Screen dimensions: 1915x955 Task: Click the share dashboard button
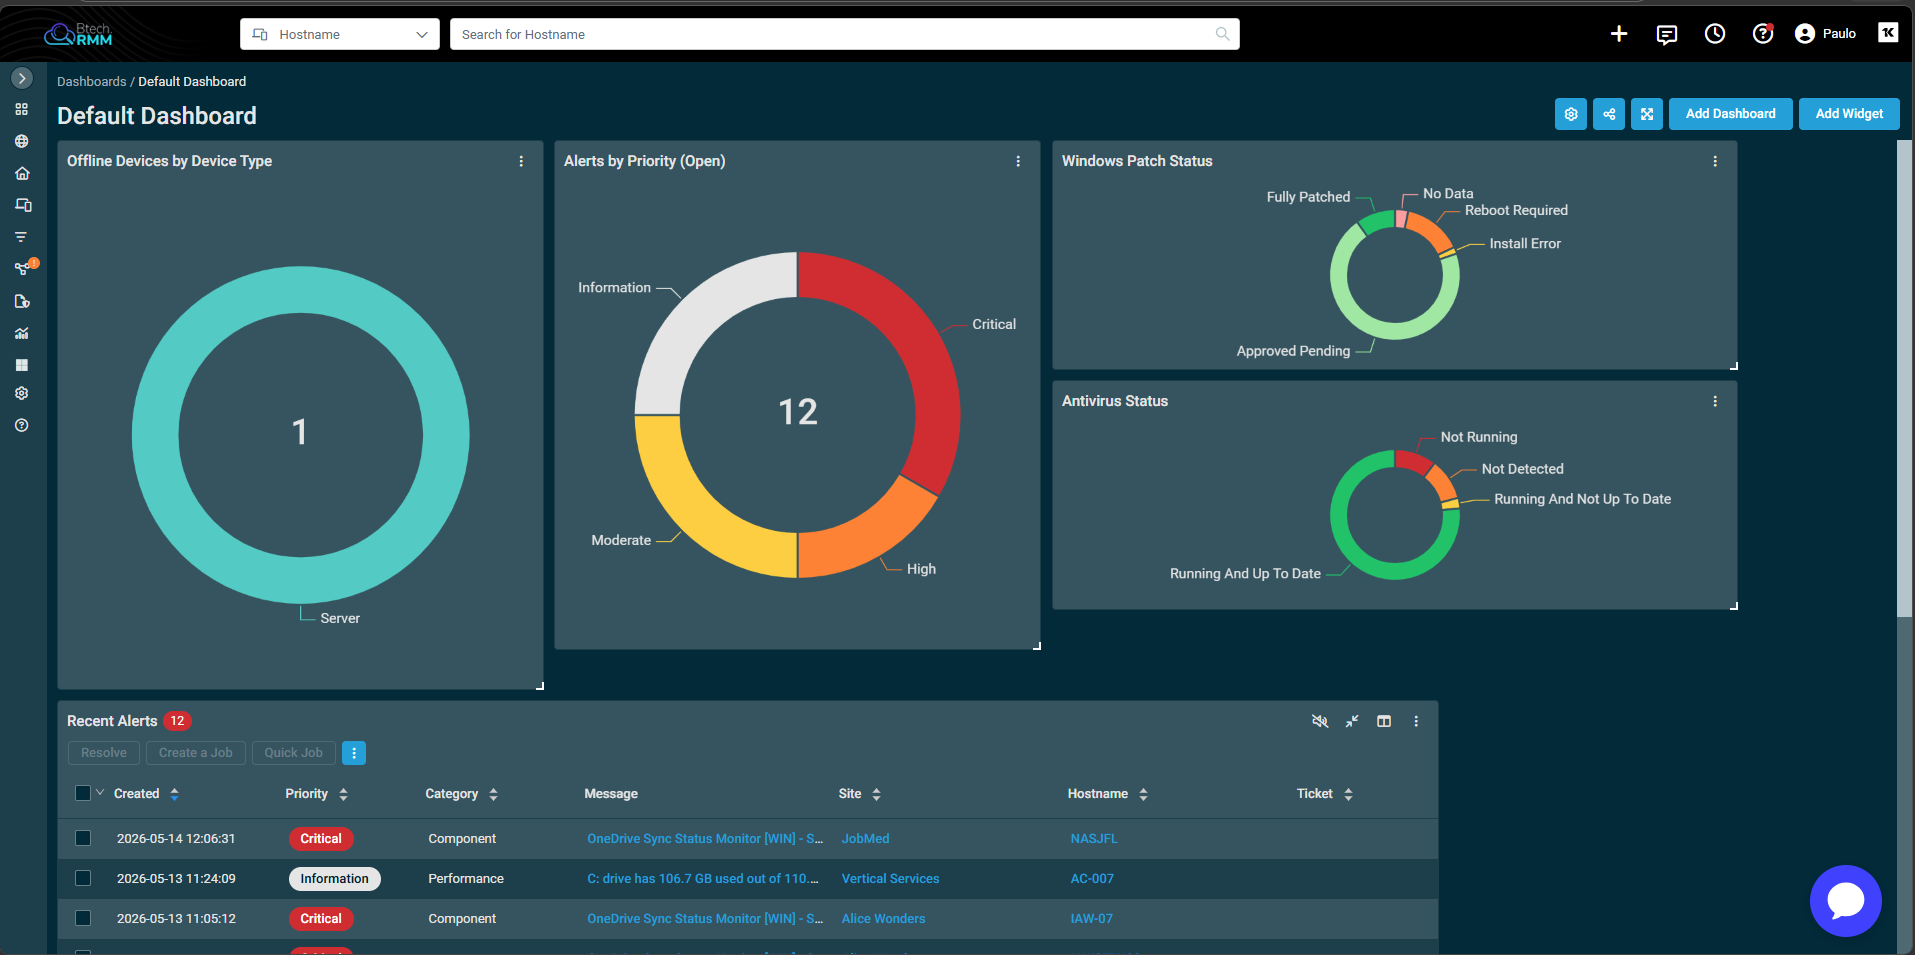pos(1609,114)
